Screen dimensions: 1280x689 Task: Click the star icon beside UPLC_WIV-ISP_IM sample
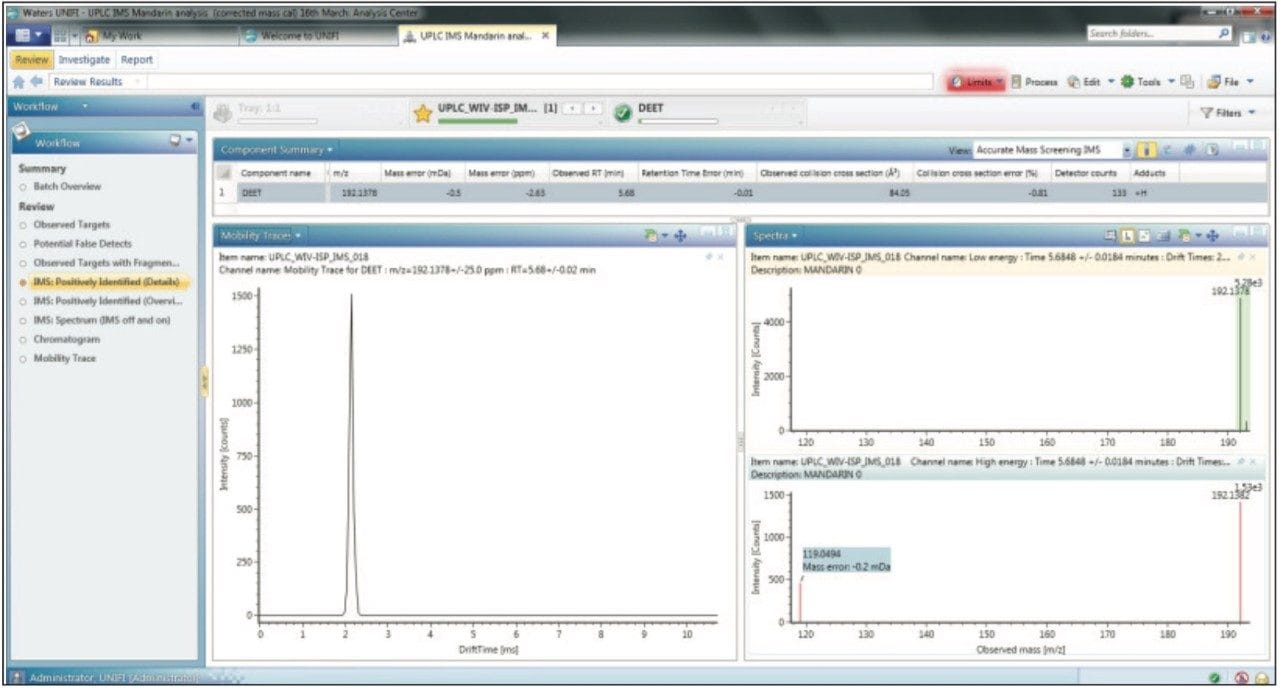(x=423, y=113)
